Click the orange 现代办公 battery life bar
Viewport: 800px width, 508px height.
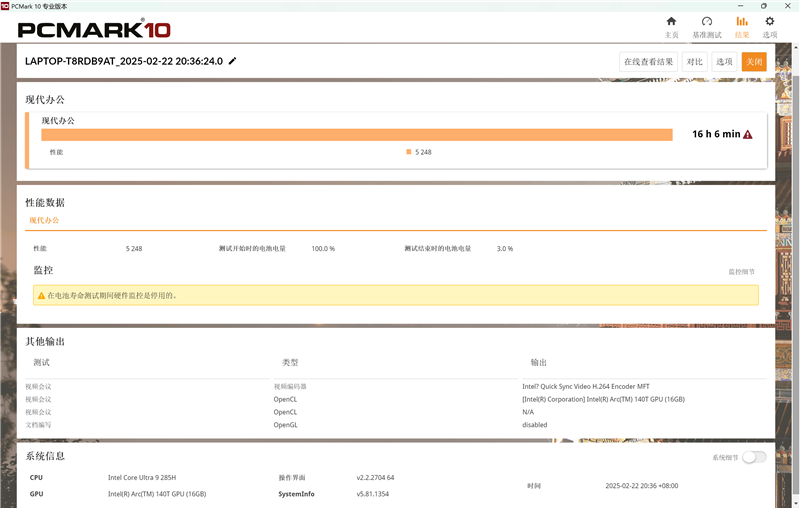pos(357,135)
